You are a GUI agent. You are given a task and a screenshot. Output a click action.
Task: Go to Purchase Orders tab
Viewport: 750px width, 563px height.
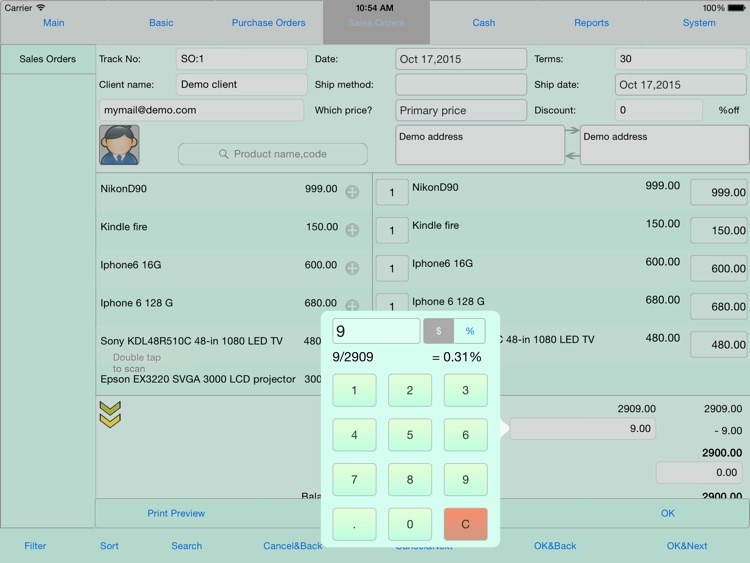coord(268,22)
